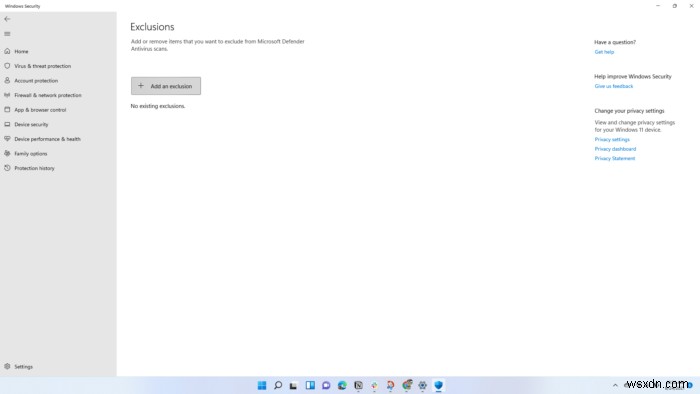
Task: Click the Add an exclusion button
Action: coord(166,86)
